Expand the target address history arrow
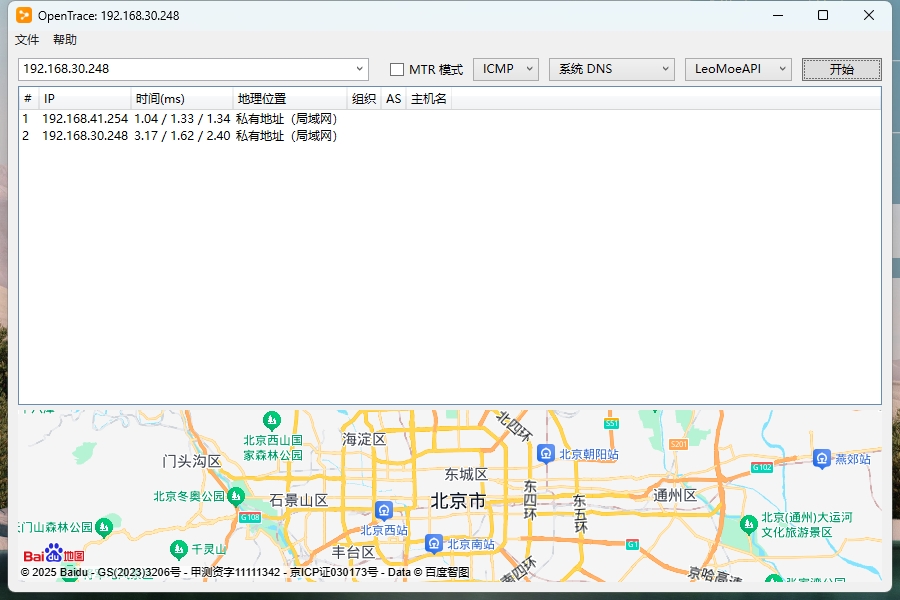900x600 pixels. click(x=360, y=69)
